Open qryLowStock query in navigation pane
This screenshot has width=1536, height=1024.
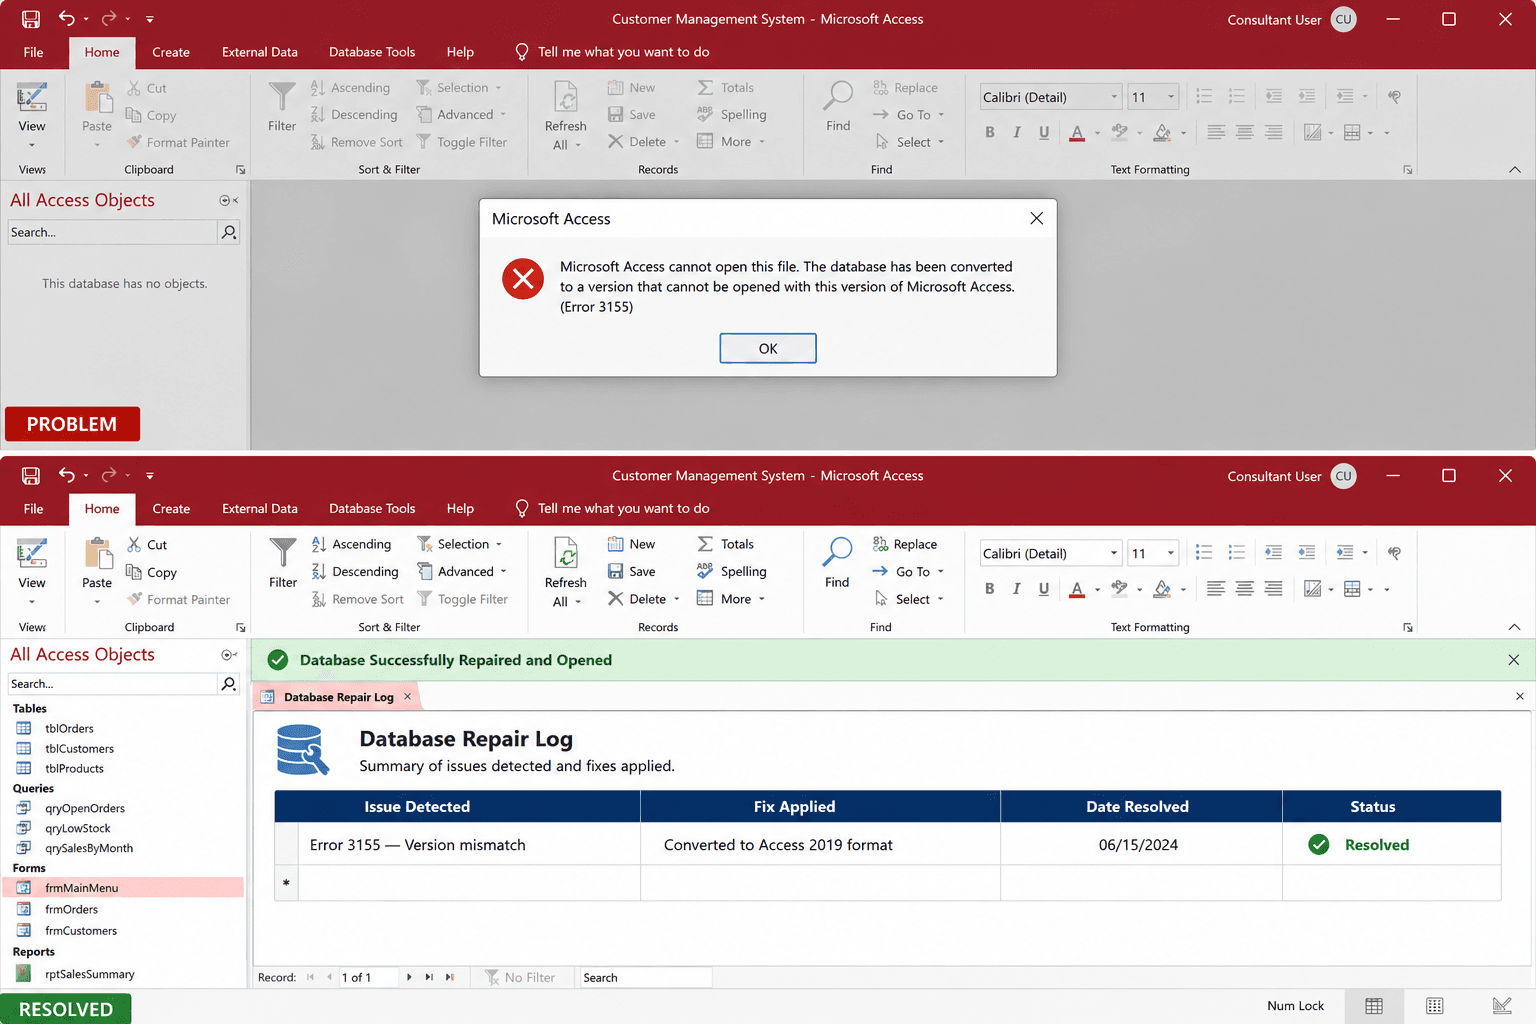point(77,828)
